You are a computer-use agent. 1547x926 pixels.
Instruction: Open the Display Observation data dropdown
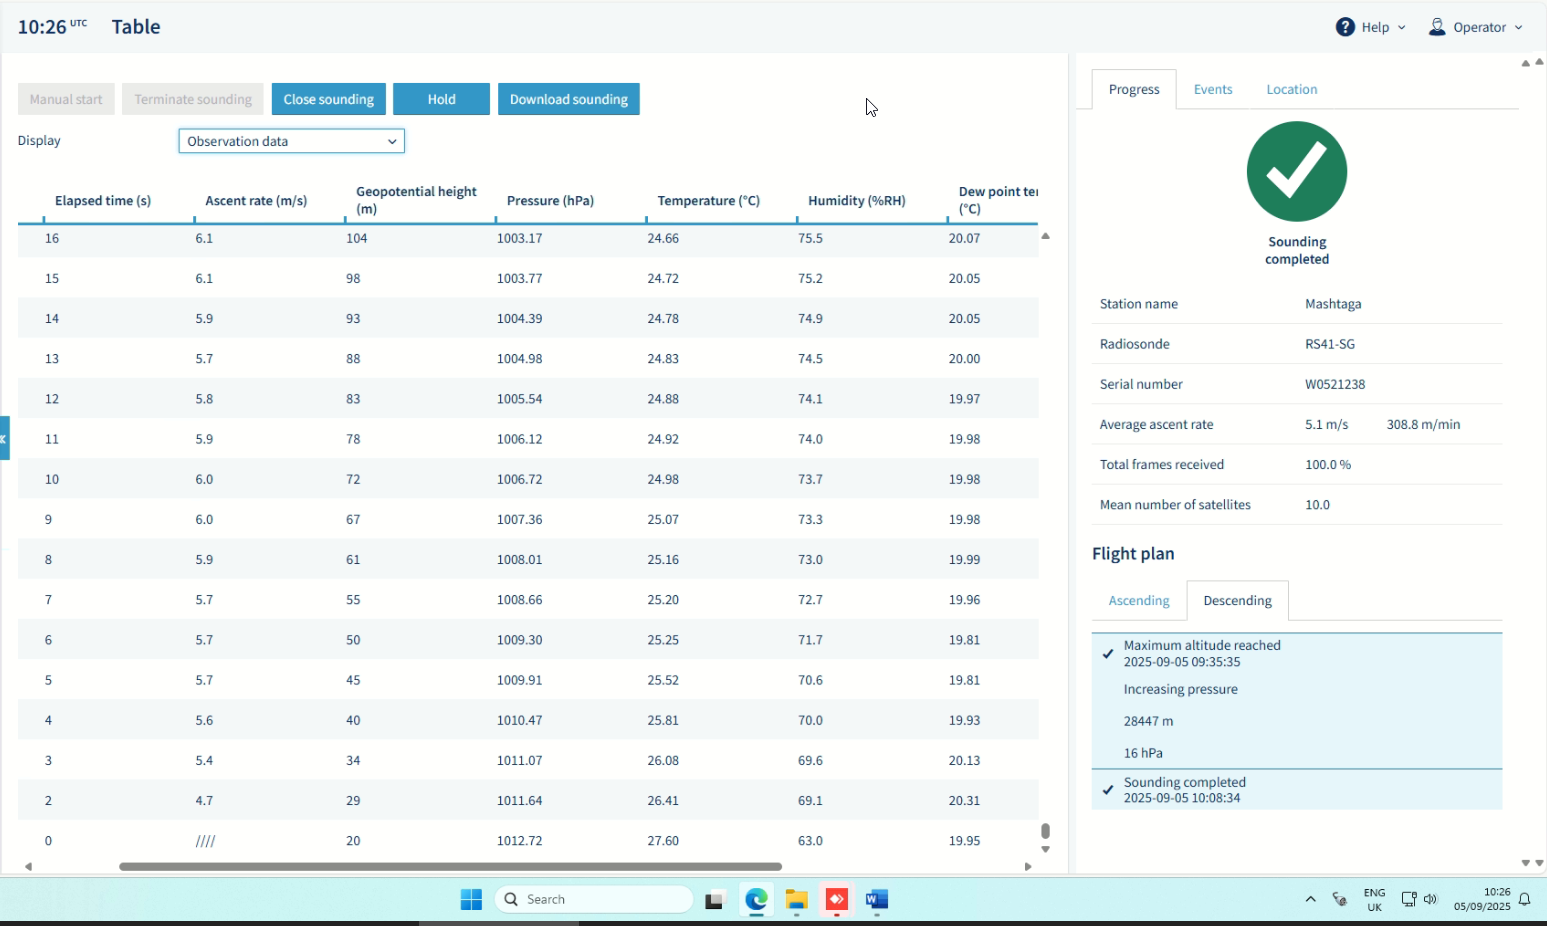point(291,141)
